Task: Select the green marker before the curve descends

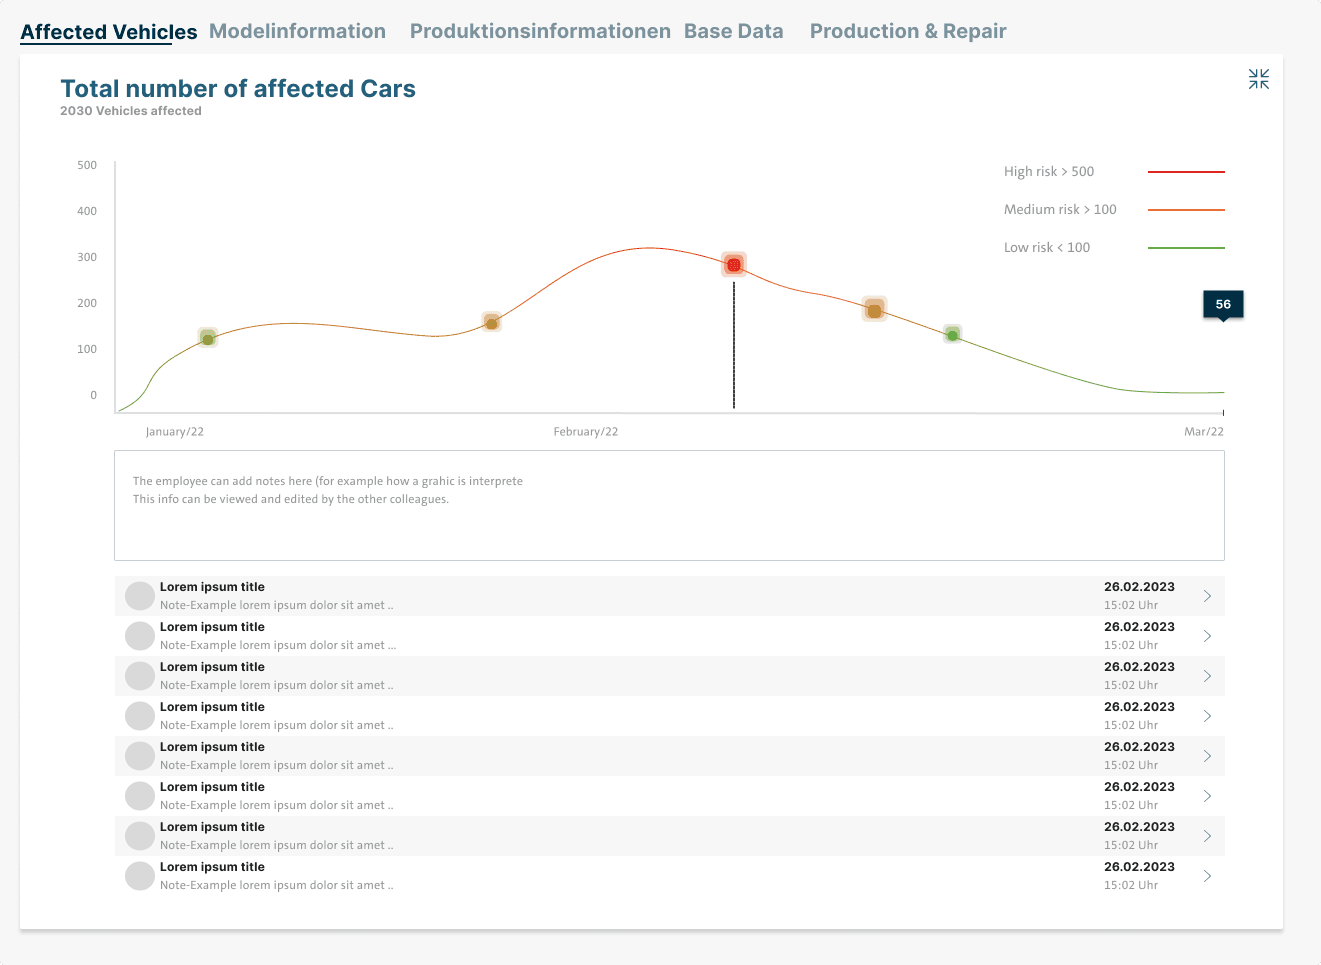Action: tap(951, 334)
